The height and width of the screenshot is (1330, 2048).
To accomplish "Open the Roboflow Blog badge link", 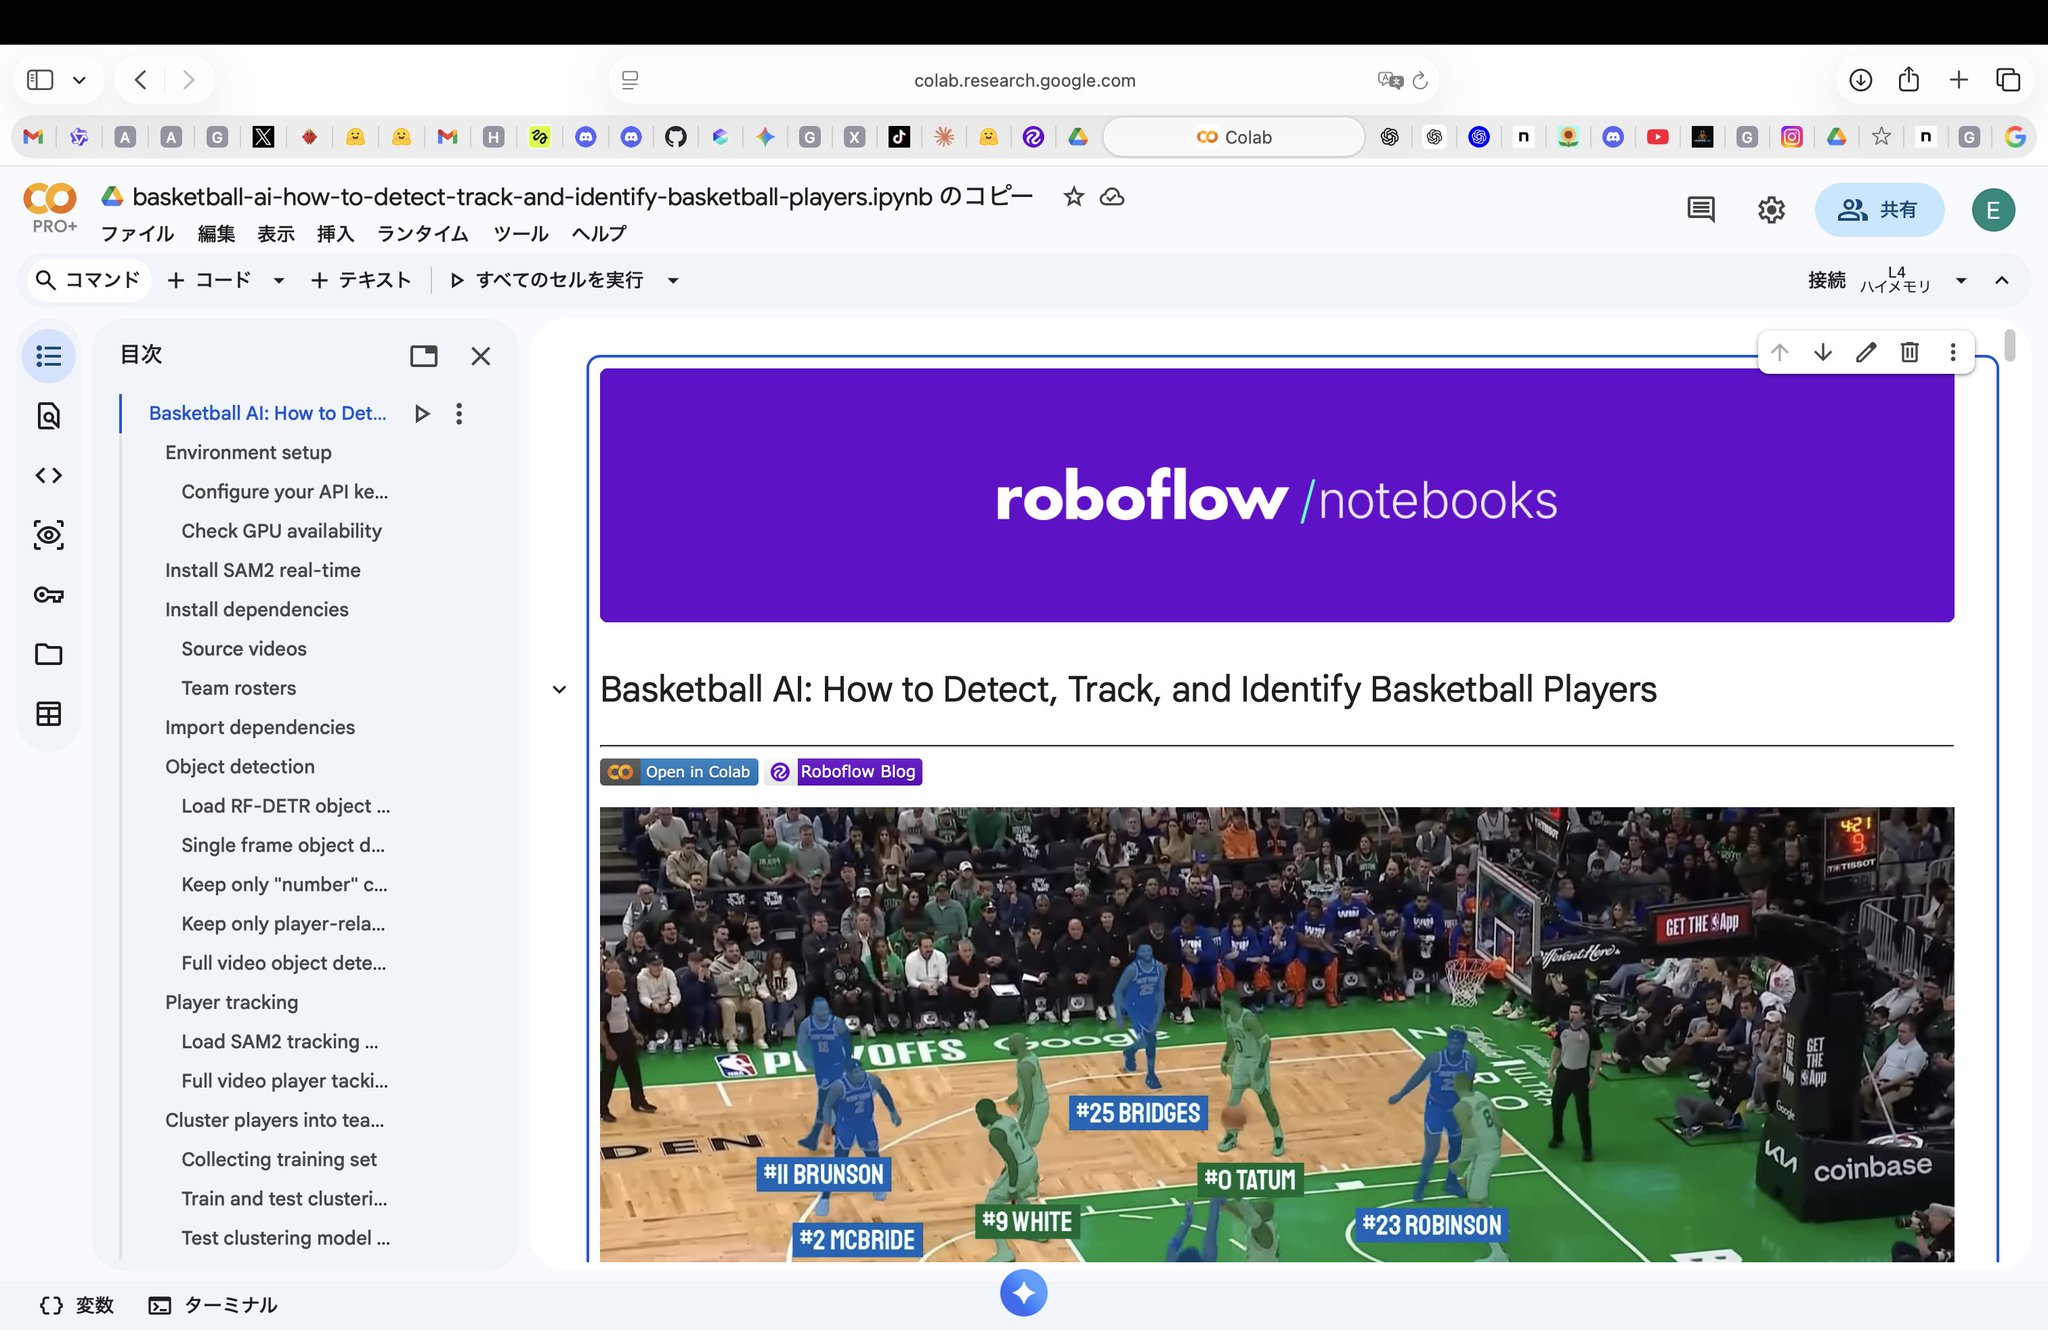I will tap(844, 772).
